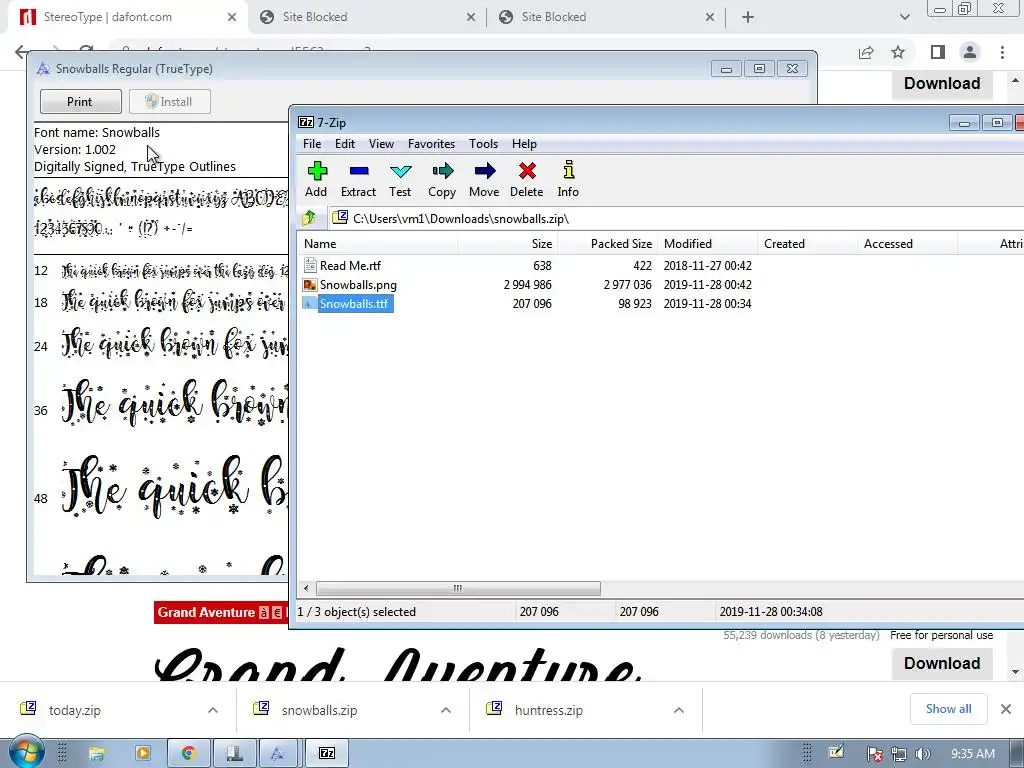This screenshot has width=1024, height=768.
Task: Click Show all downloads
Action: (948, 709)
